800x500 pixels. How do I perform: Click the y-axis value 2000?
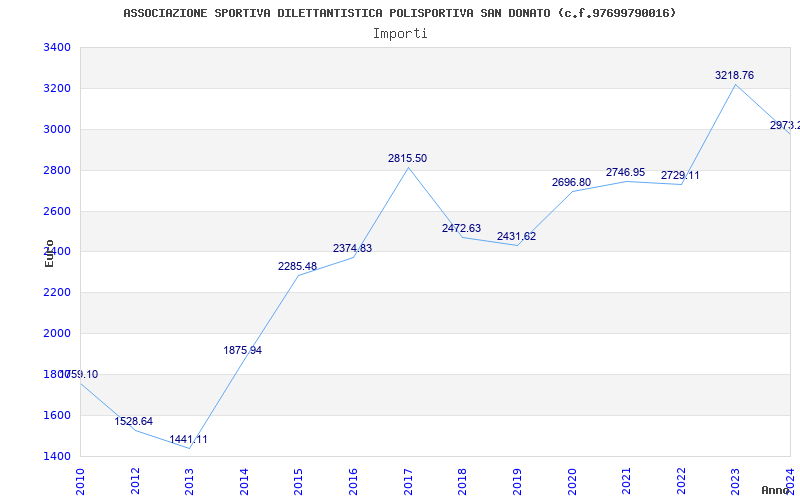click(x=57, y=334)
